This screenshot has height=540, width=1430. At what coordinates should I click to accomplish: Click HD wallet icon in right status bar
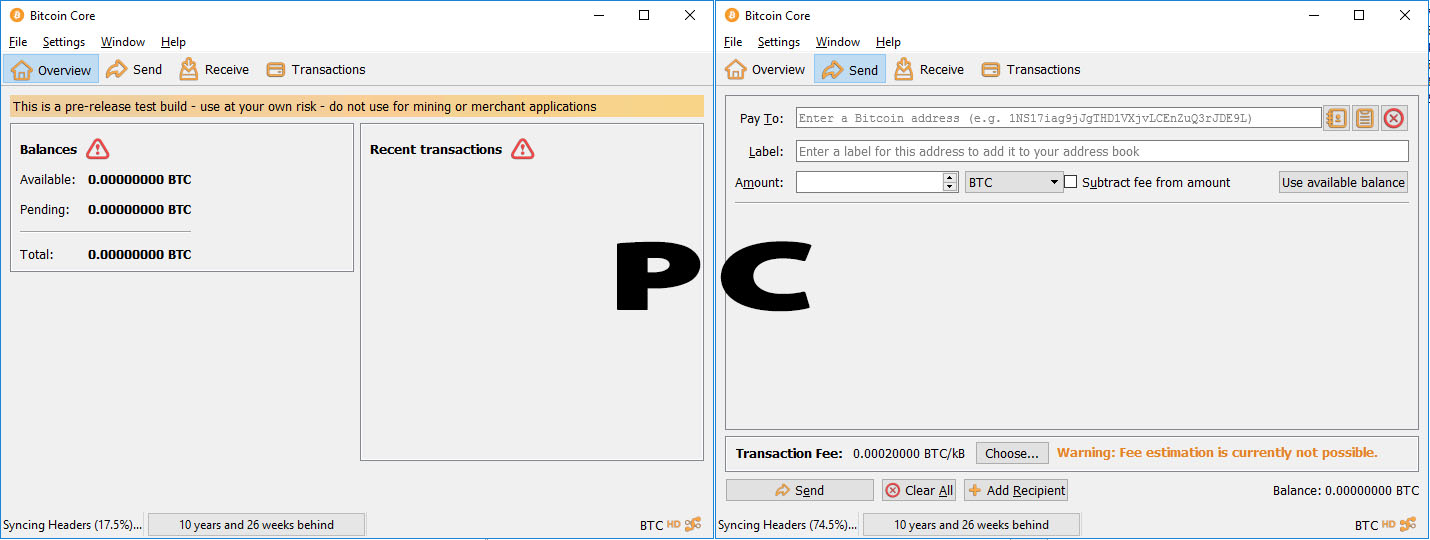tap(1389, 524)
